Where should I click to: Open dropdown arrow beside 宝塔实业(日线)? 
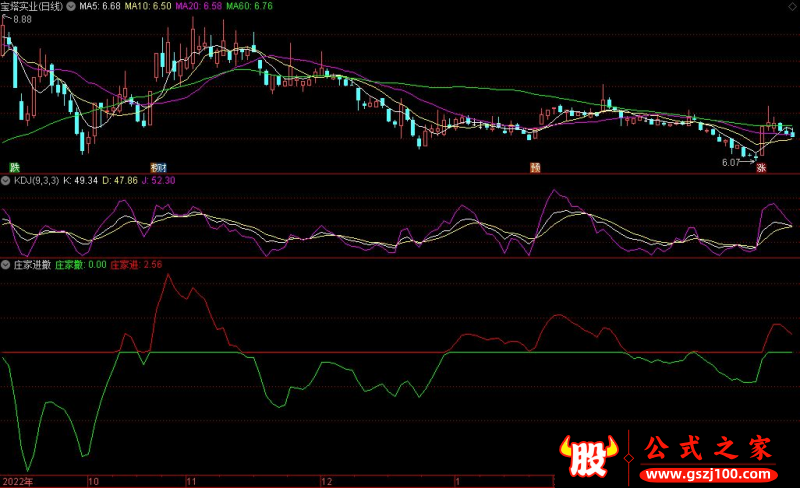click(x=69, y=6)
